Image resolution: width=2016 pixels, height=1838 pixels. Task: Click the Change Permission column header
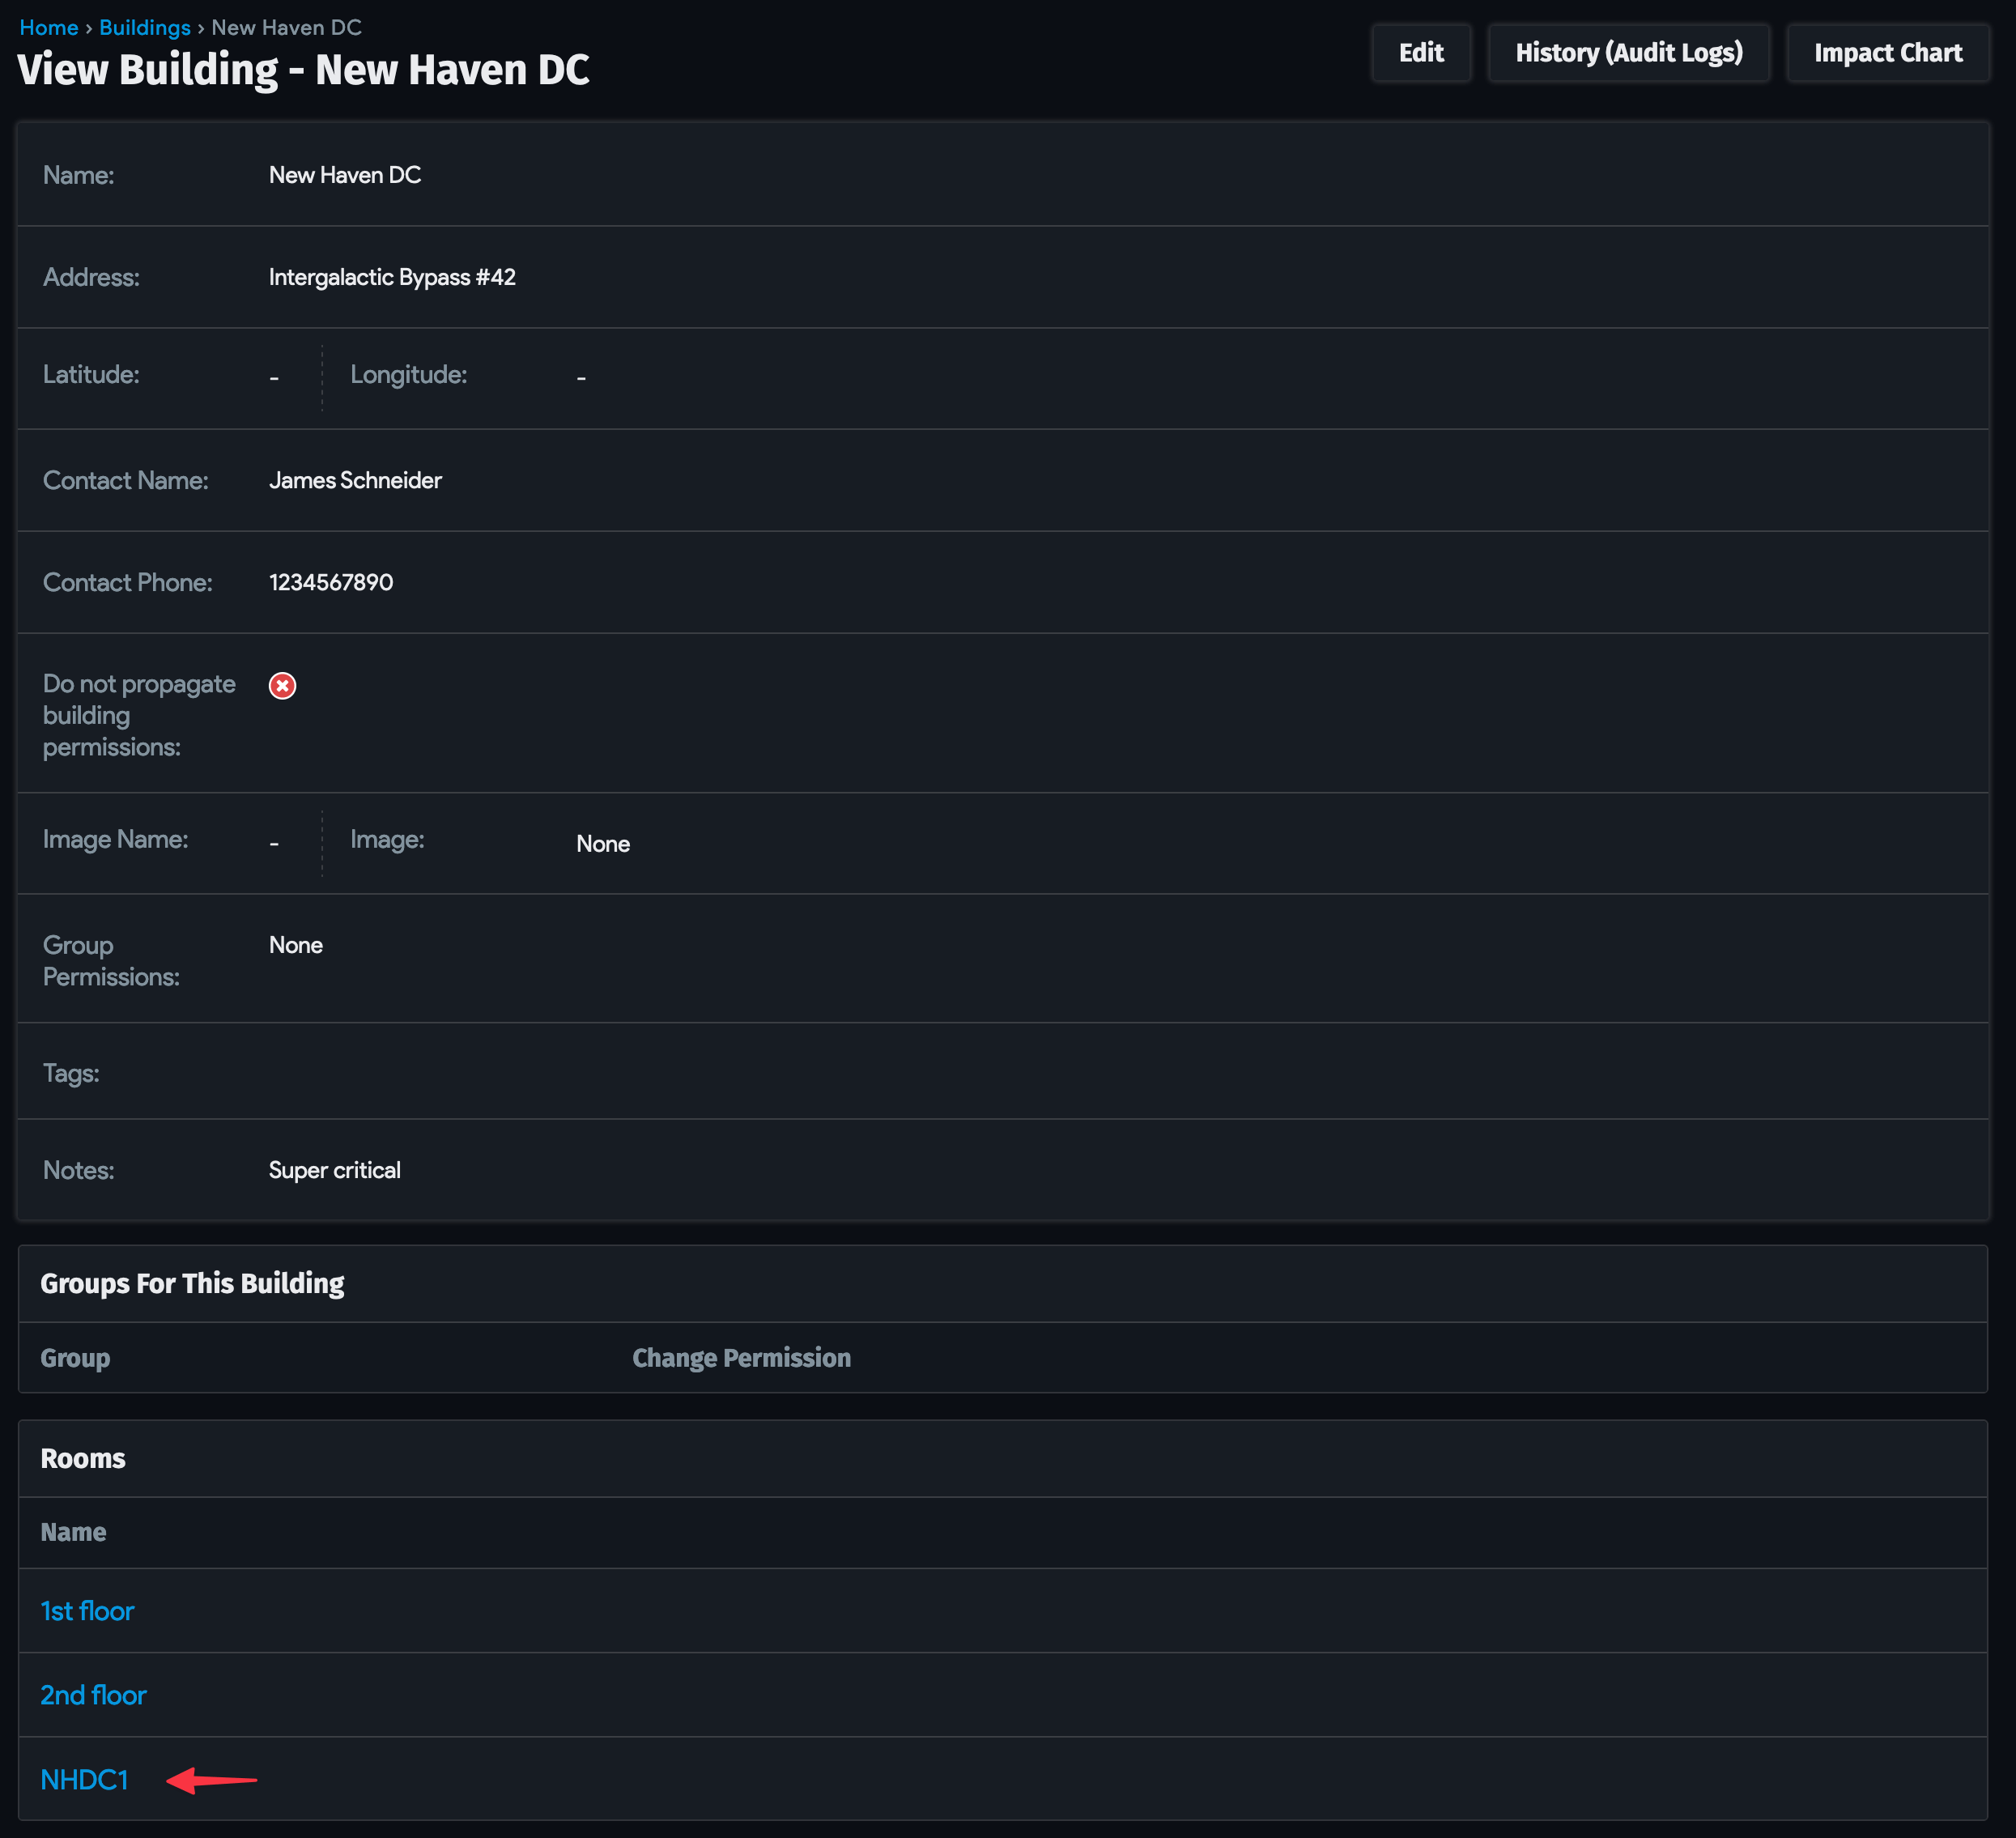pos(742,1357)
